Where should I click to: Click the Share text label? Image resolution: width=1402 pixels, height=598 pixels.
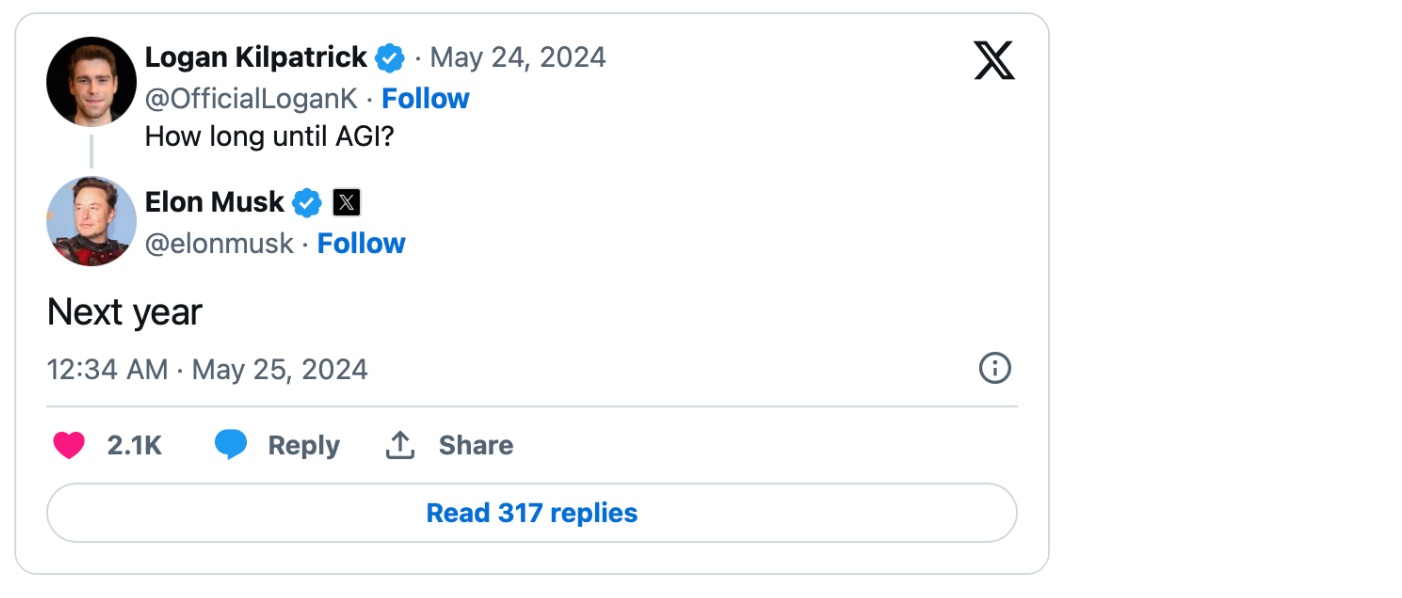476,445
